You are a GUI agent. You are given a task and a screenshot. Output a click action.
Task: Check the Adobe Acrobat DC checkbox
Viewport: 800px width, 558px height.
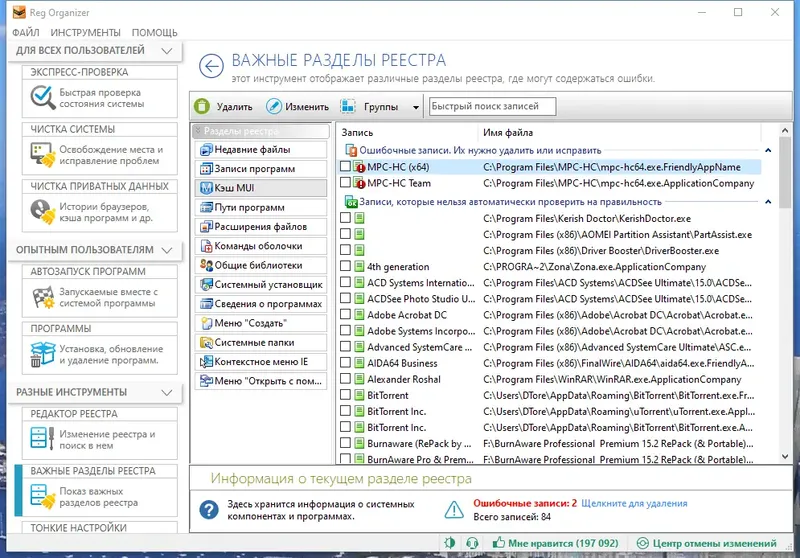[345, 315]
